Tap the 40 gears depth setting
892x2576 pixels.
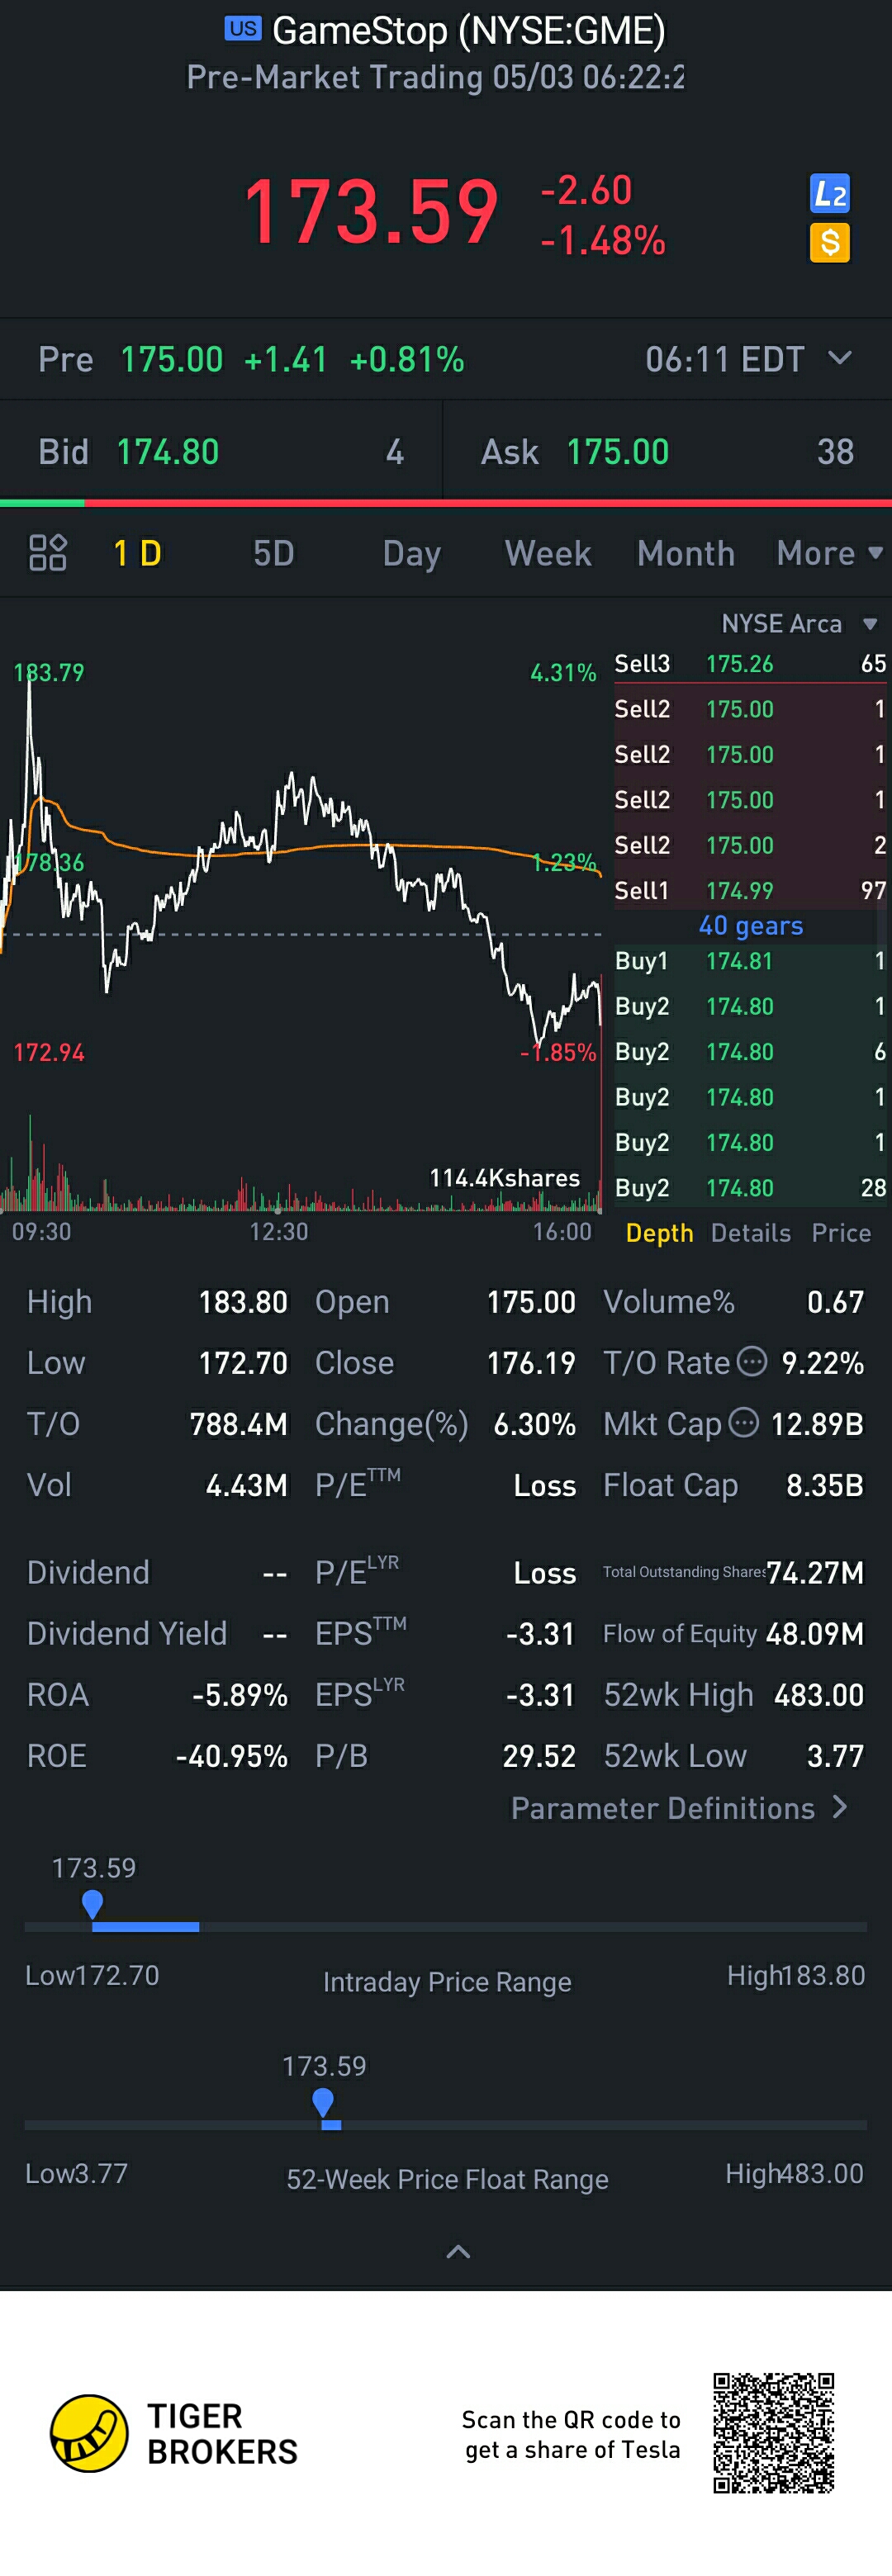coord(750,926)
